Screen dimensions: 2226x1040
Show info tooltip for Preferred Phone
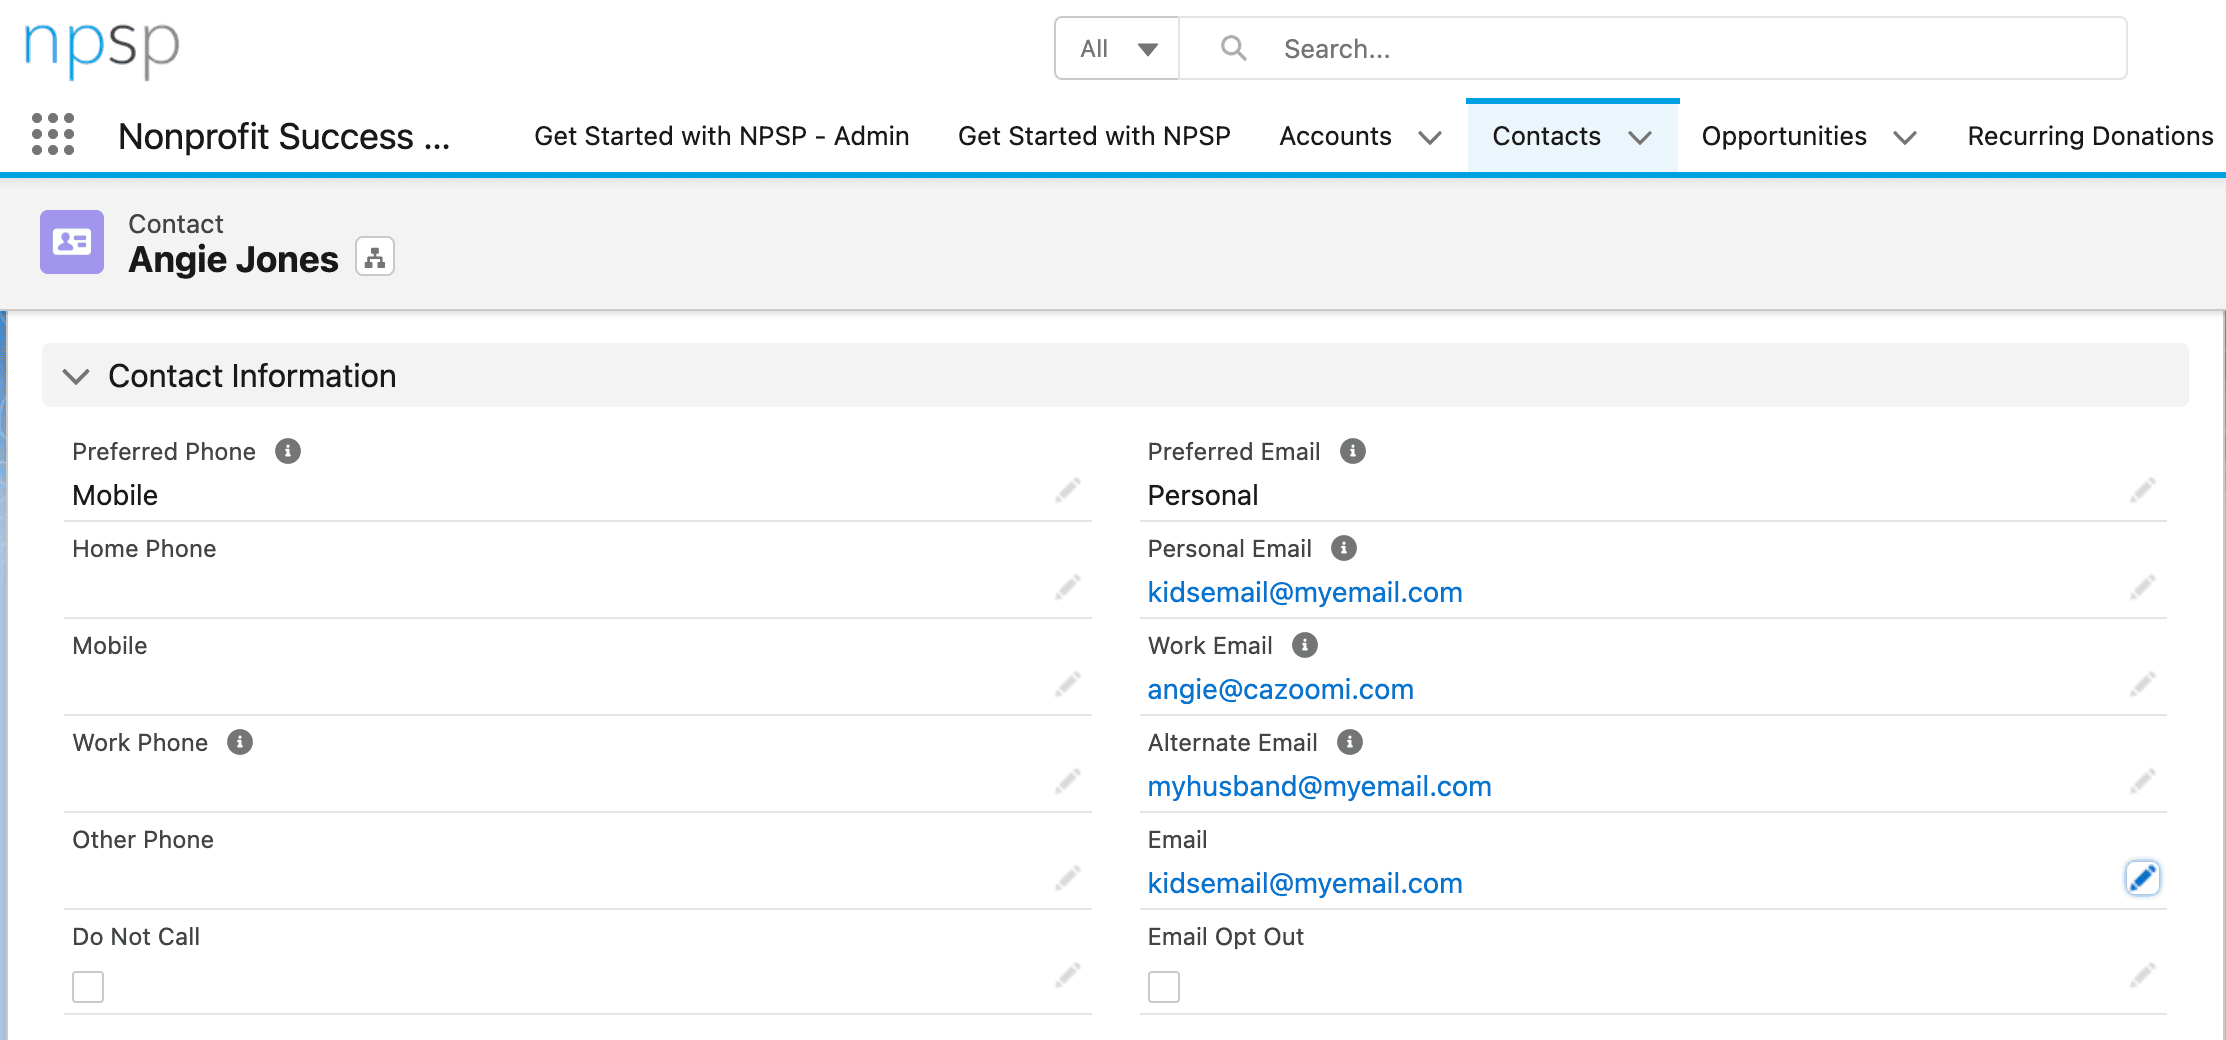click(x=288, y=451)
